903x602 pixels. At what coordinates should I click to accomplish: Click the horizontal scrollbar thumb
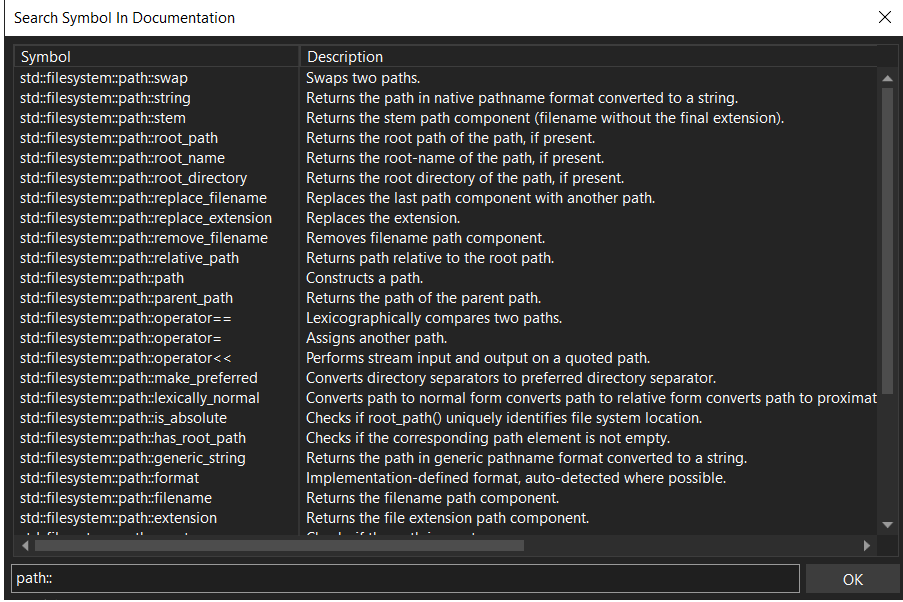coord(278,546)
